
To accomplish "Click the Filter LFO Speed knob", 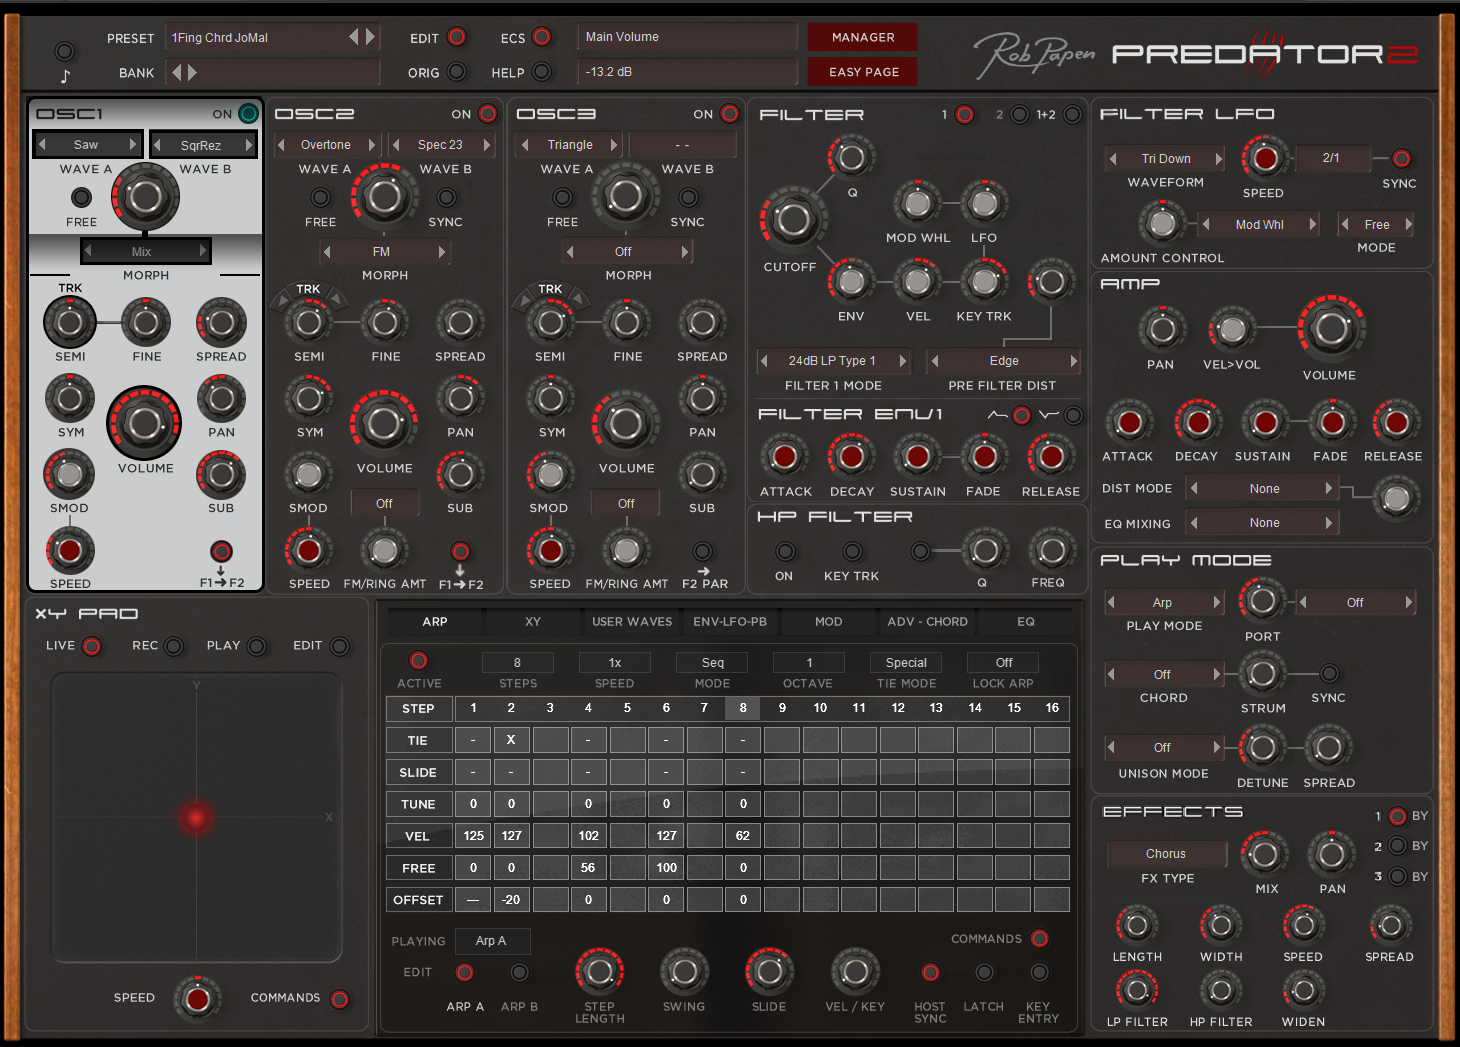I will tap(1265, 158).
